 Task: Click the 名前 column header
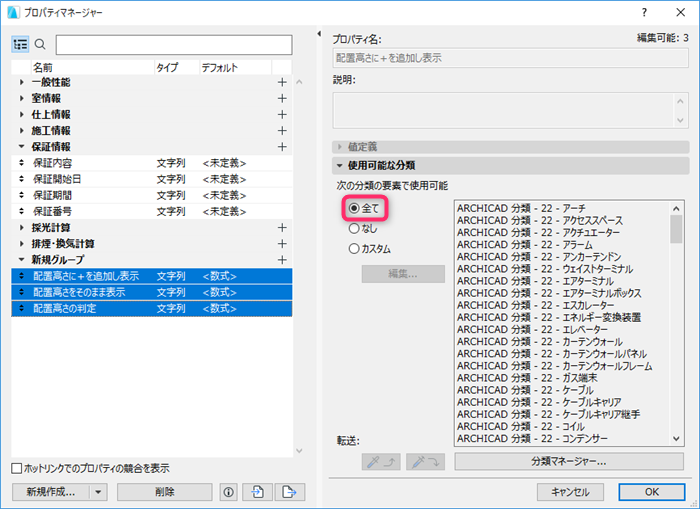tap(92, 67)
